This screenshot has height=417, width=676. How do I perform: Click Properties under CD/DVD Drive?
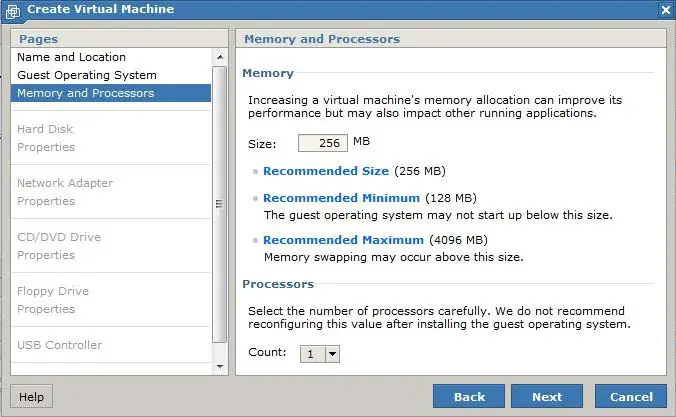[46, 255]
